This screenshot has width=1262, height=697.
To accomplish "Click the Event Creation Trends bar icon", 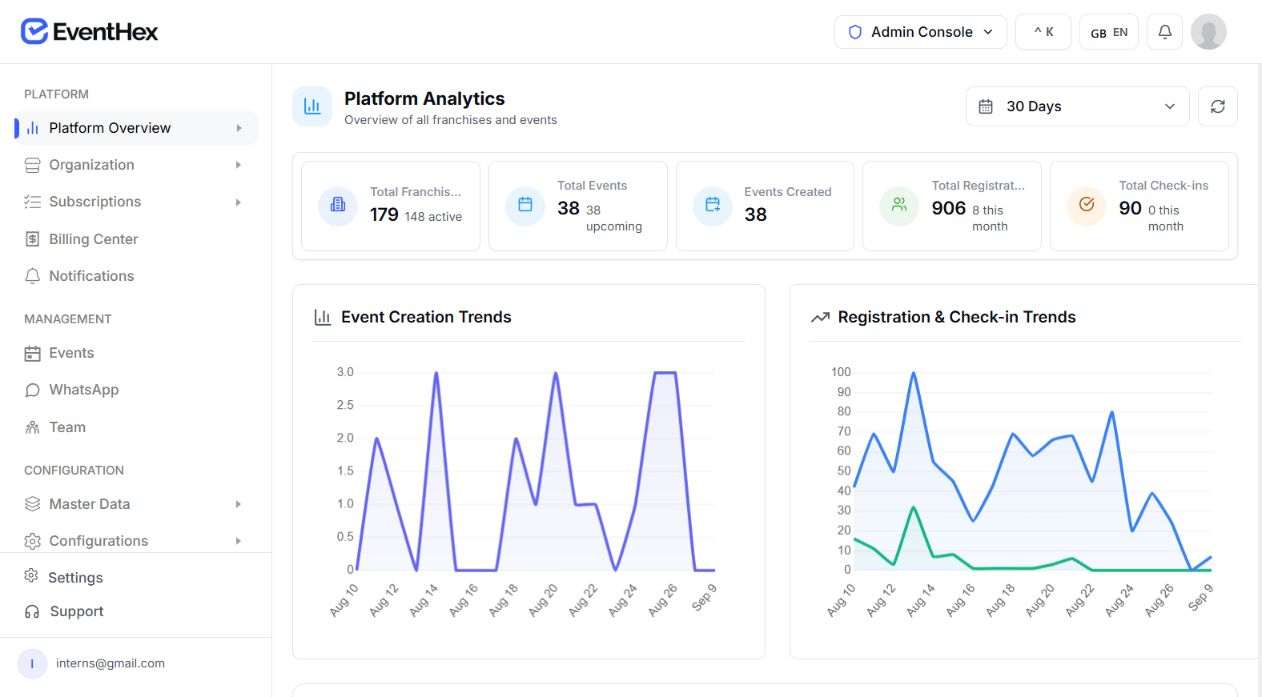I will click(x=322, y=317).
